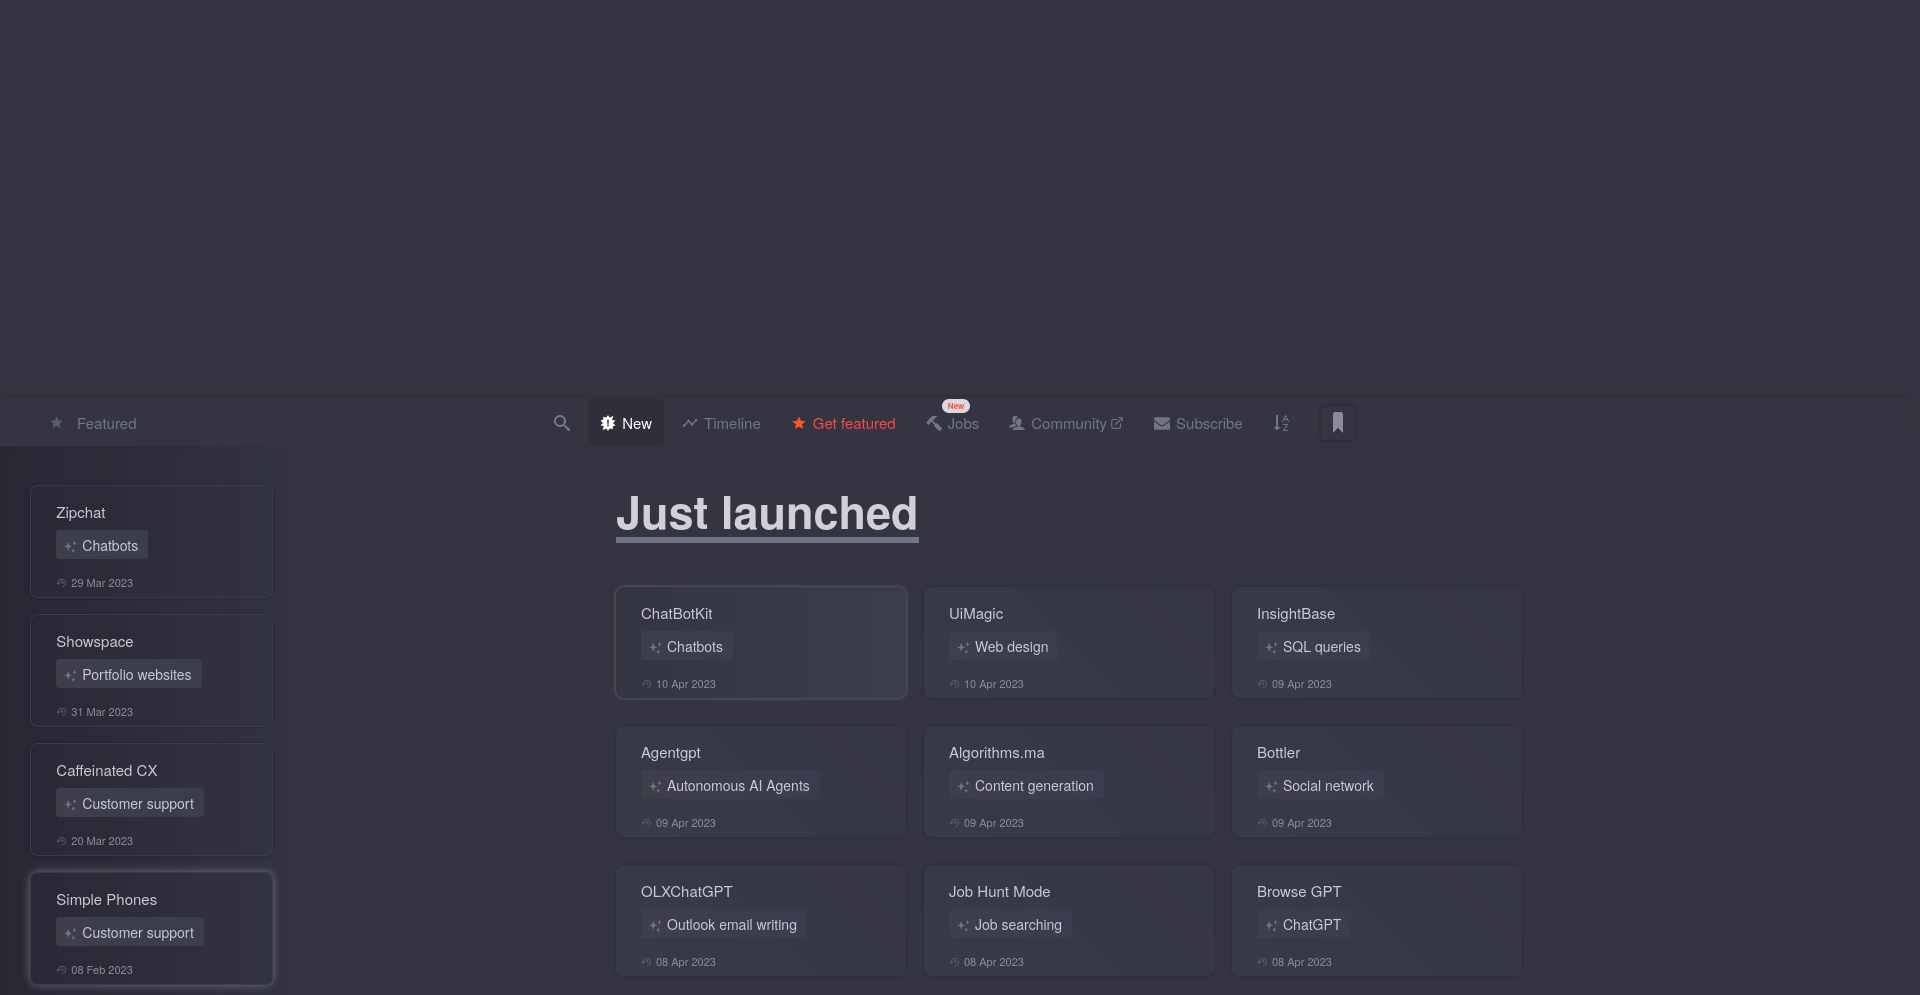Click the Autonomous AI Agents tag
The height and width of the screenshot is (995, 1920).
click(730, 785)
